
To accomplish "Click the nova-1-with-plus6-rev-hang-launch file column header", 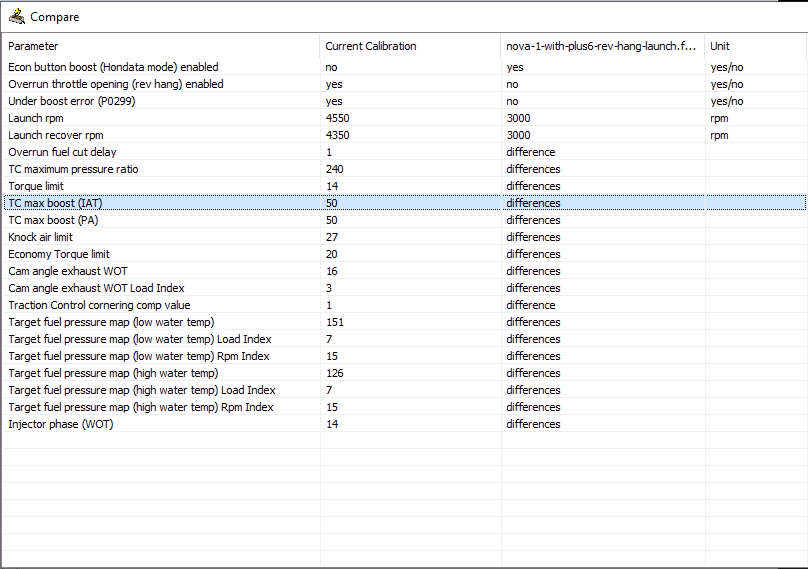I will pos(603,46).
